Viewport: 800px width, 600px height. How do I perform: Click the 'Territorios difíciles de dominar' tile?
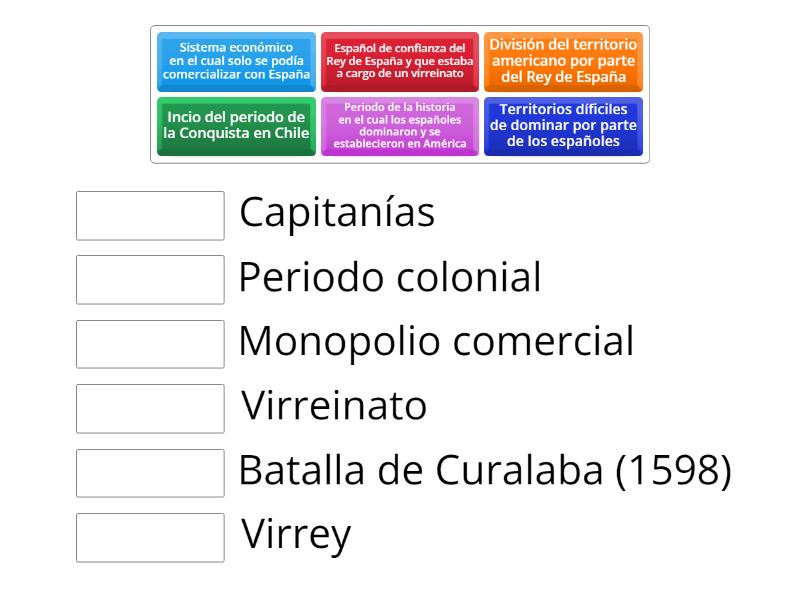[x=563, y=125]
